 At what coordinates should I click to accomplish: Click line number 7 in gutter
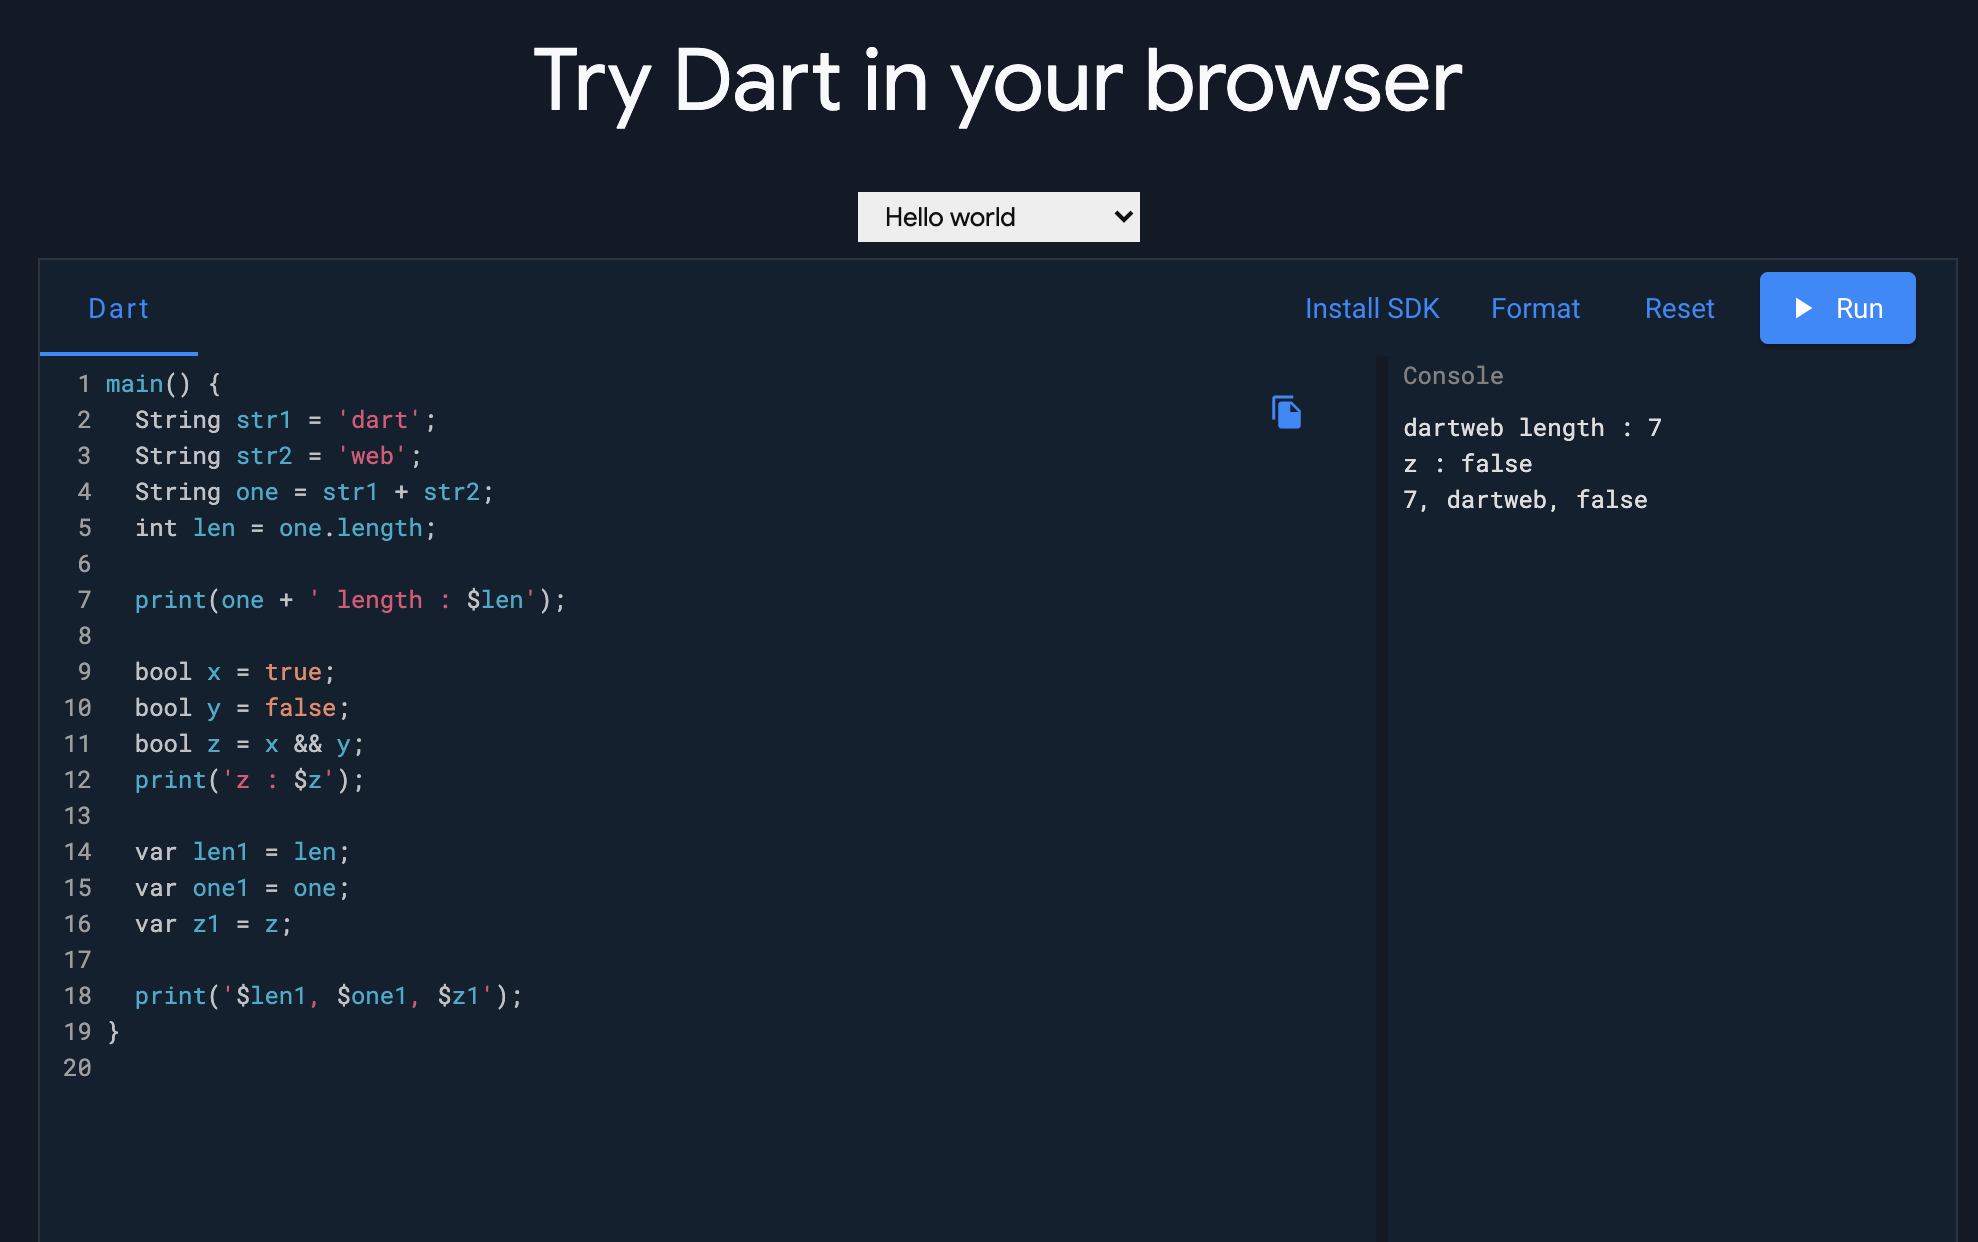tap(84, 600)
